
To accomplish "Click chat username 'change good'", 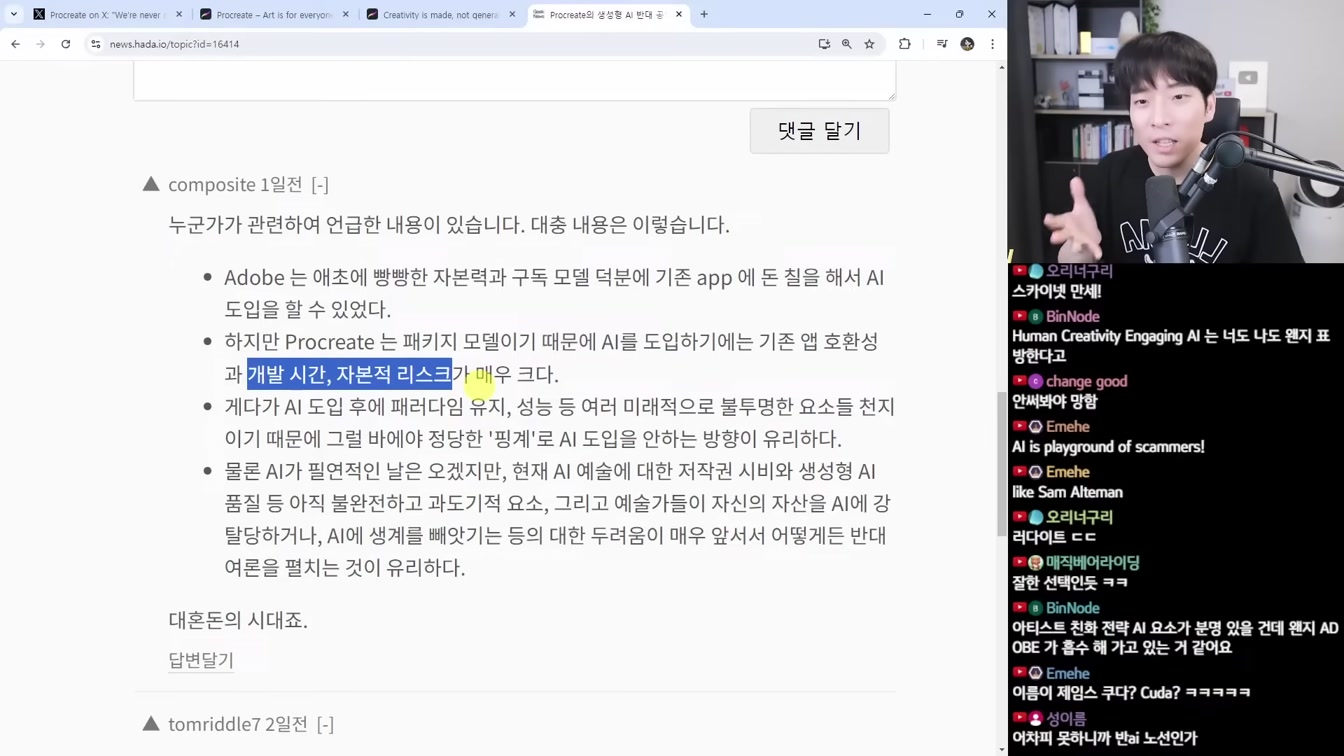I will click(x=1086, y=381).
